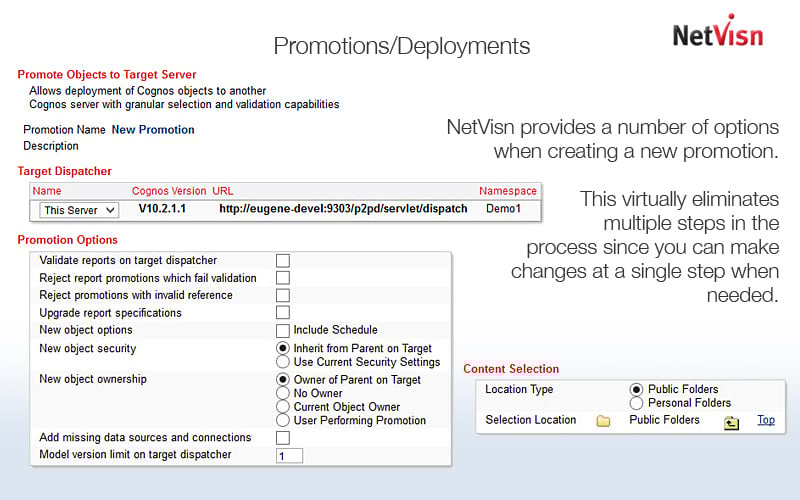Viewport: 800px width, 500px height.
Task: Click the Demo1 namespace value
Action: pos(504,209)
